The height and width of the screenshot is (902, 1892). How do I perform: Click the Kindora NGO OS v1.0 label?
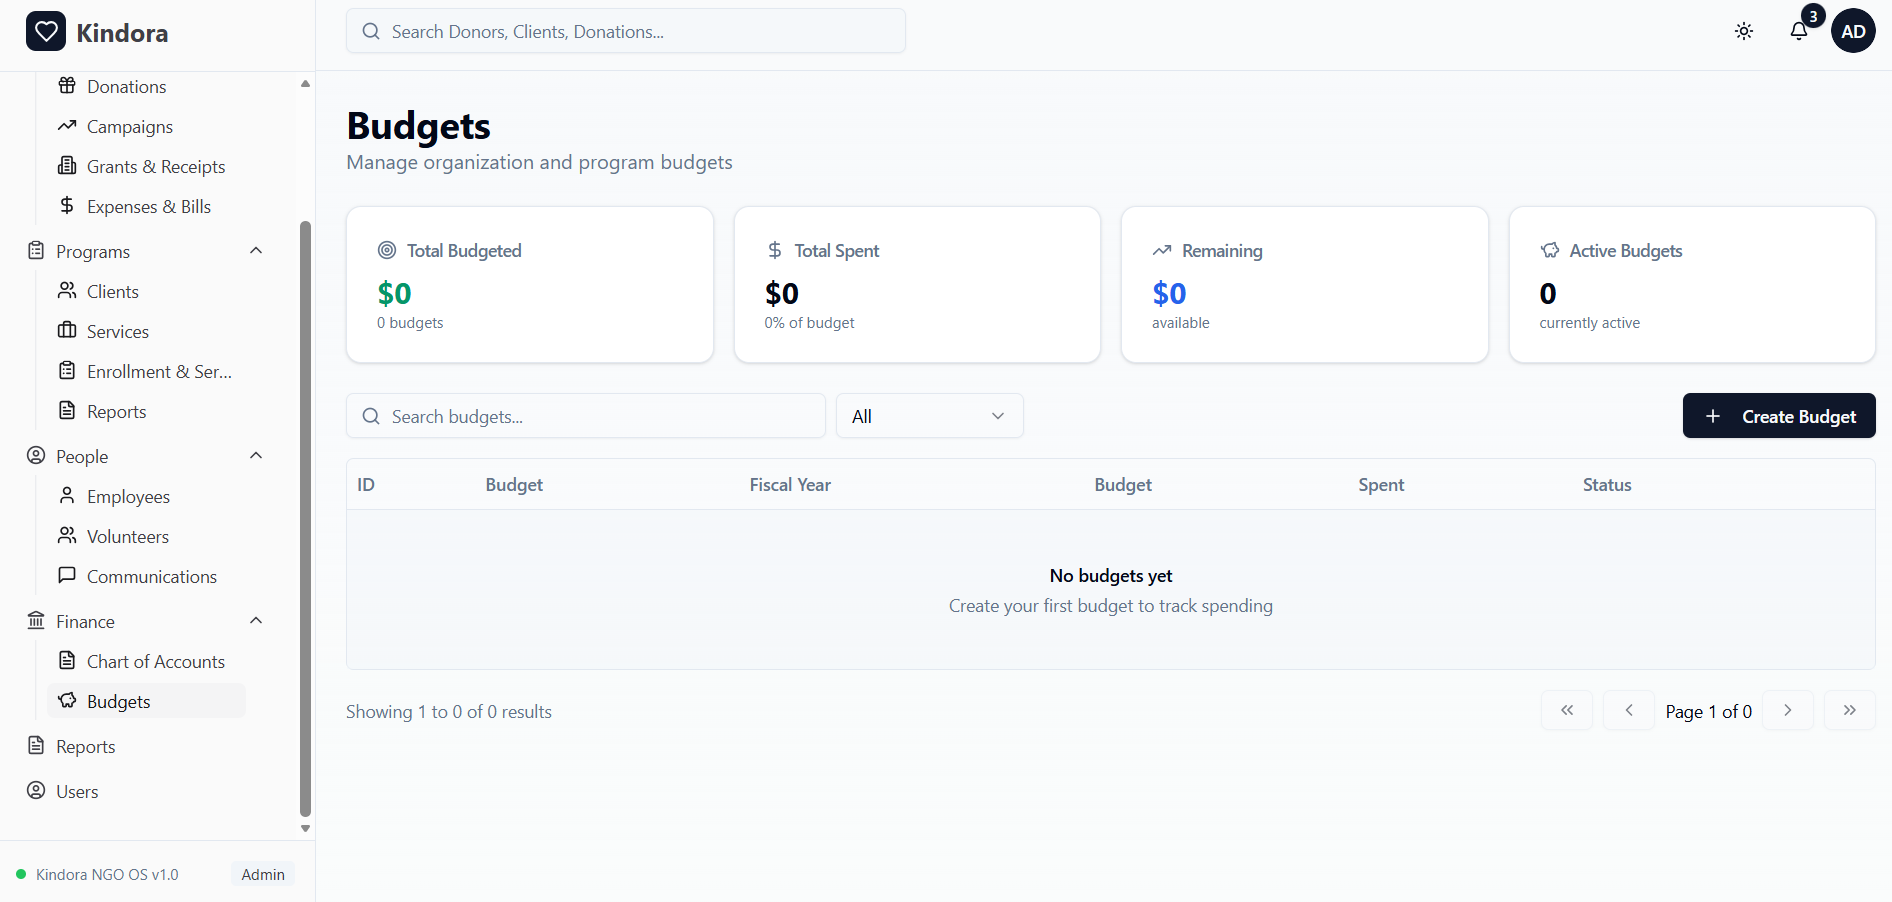(x=107, y=874)
